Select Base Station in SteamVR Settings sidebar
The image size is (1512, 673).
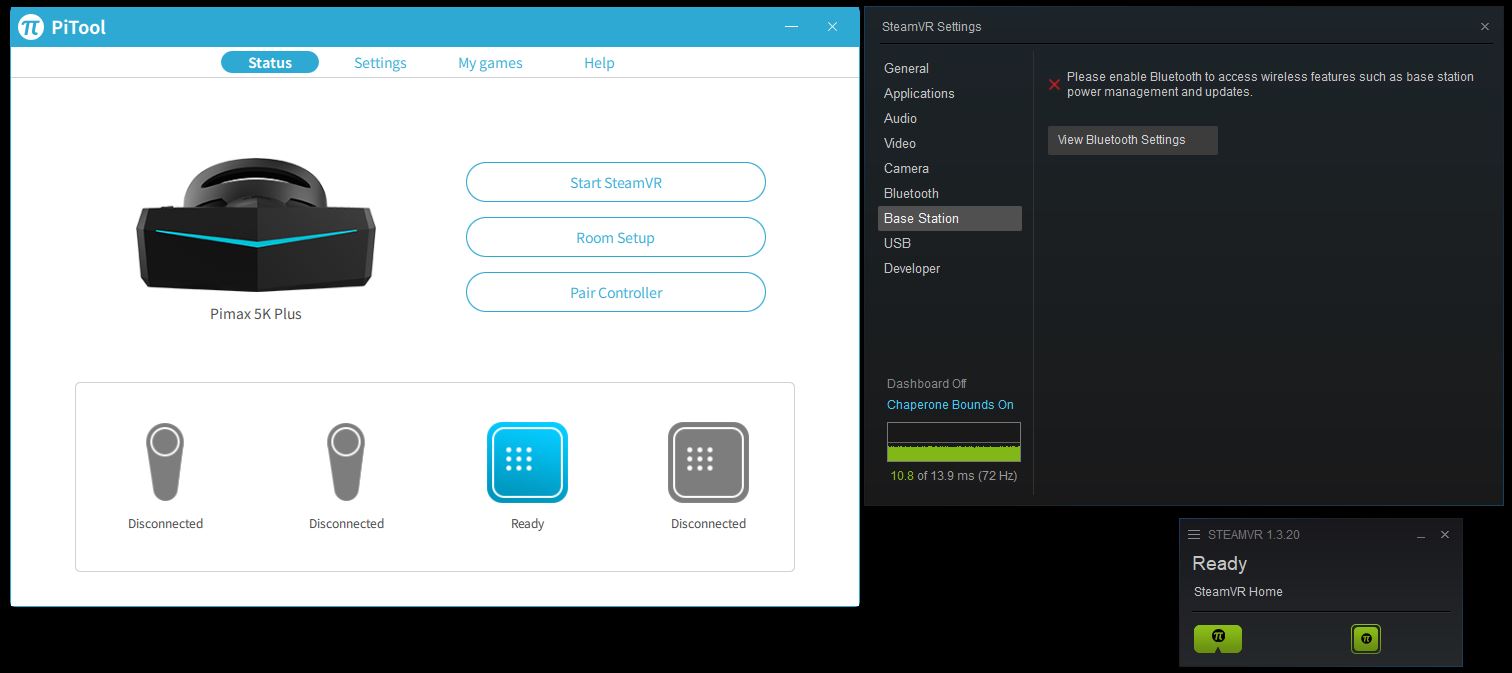pyautogui.click(x=950, y=218)
